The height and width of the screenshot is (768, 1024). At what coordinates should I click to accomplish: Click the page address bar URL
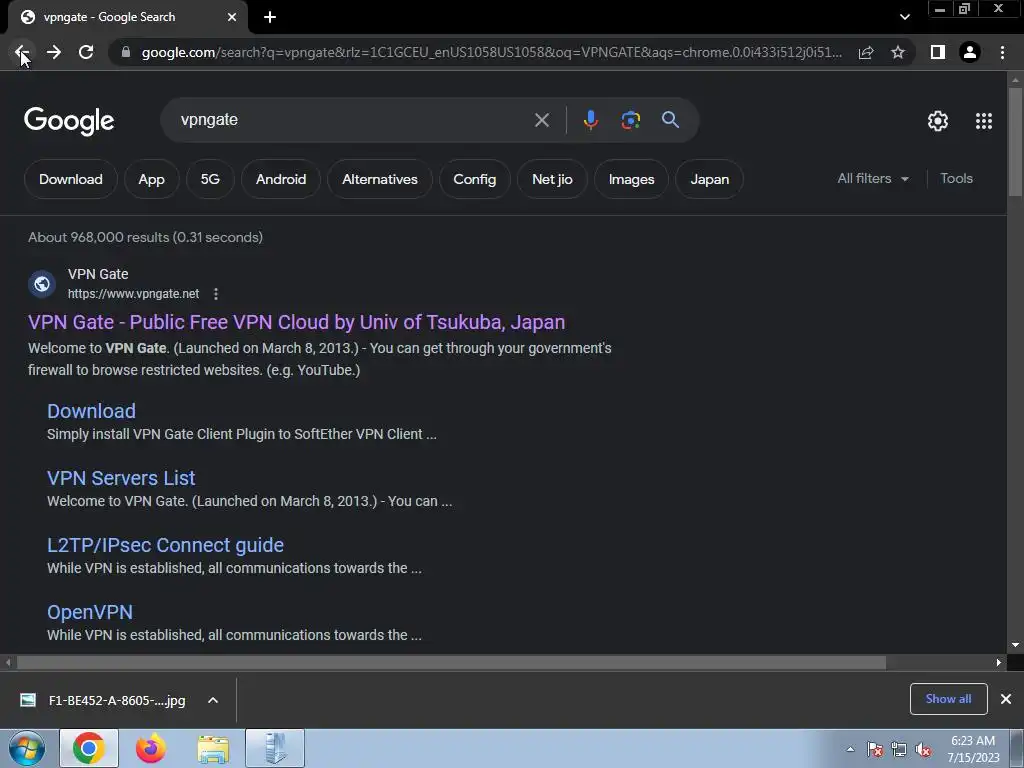(491, 52)
